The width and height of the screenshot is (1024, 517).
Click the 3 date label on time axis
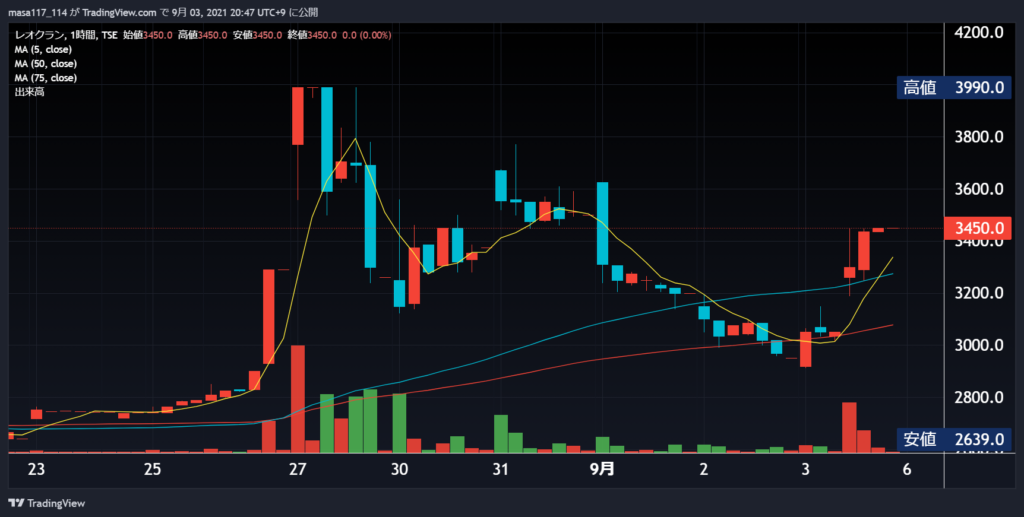[x=805, y=469]
